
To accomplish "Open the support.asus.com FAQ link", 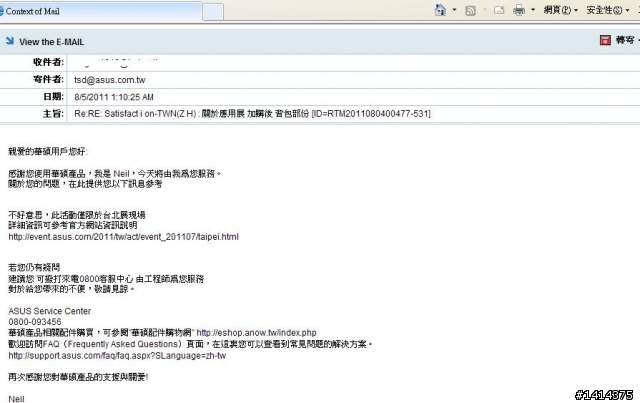I will 117,356.
